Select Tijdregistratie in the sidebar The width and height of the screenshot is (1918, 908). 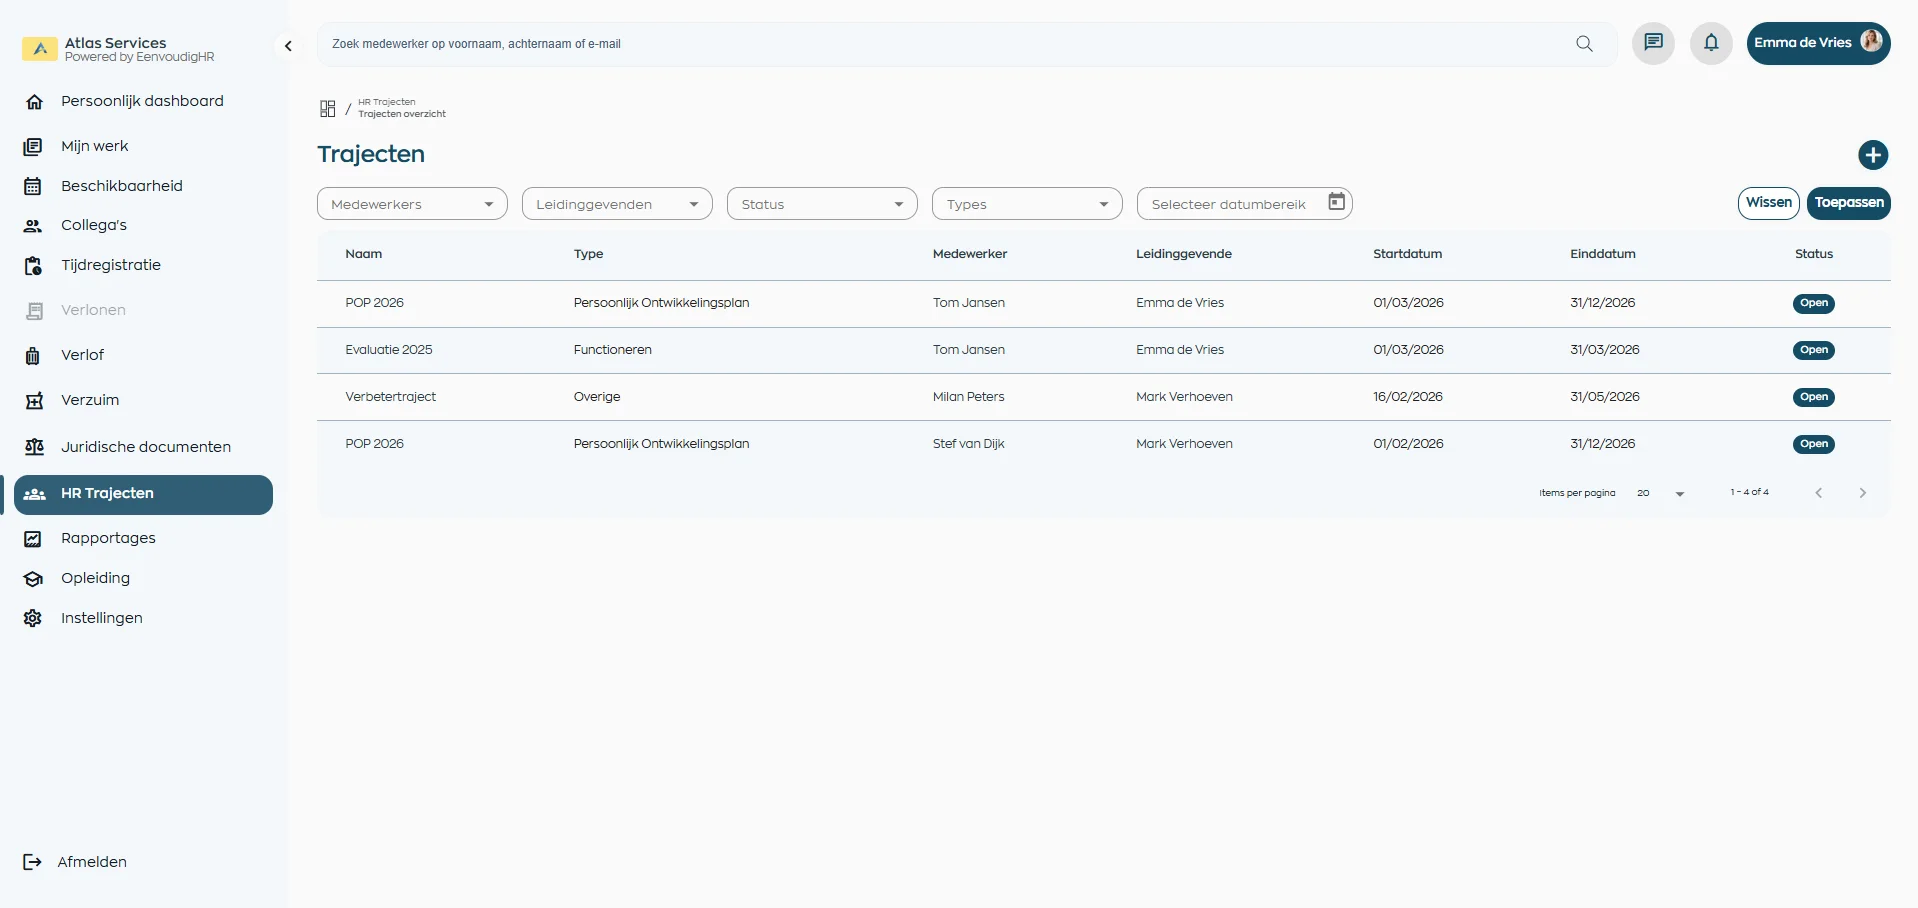coord(110,265)
